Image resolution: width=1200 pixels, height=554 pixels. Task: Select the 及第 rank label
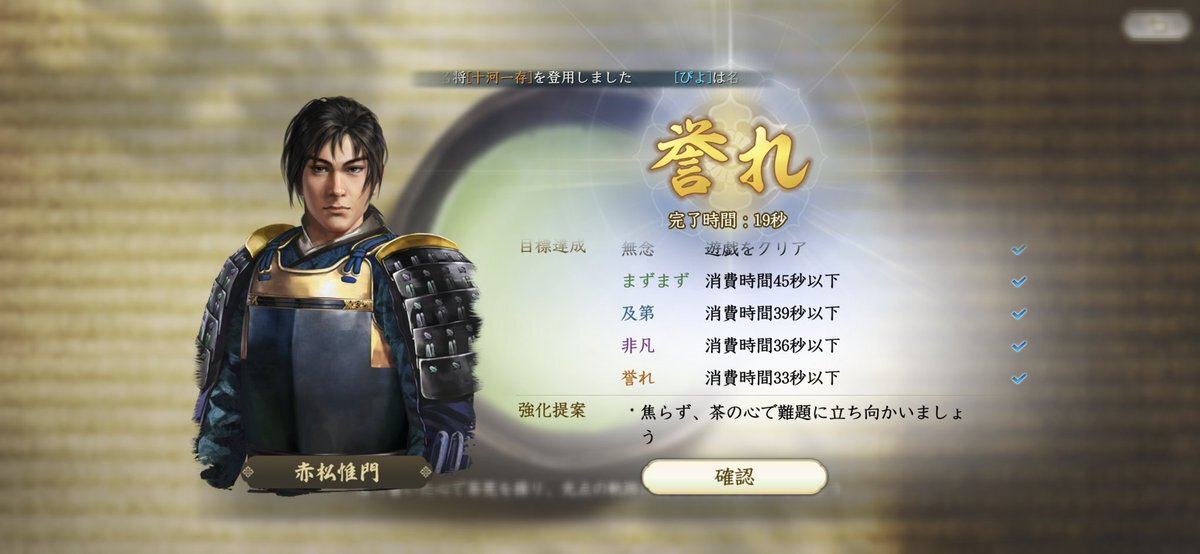point(638,314)
